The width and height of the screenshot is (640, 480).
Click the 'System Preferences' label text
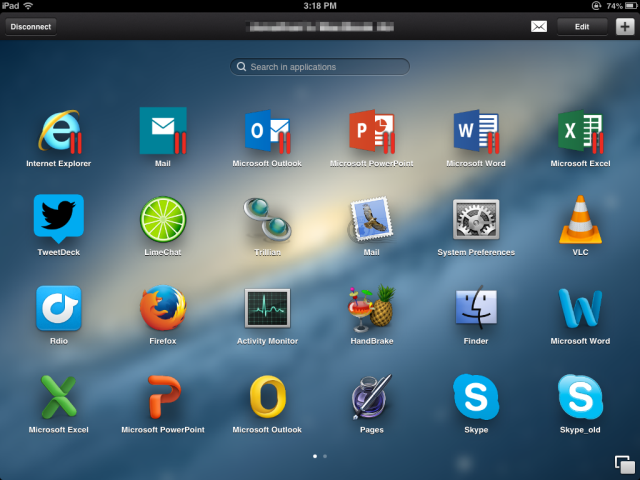[476, 253]
